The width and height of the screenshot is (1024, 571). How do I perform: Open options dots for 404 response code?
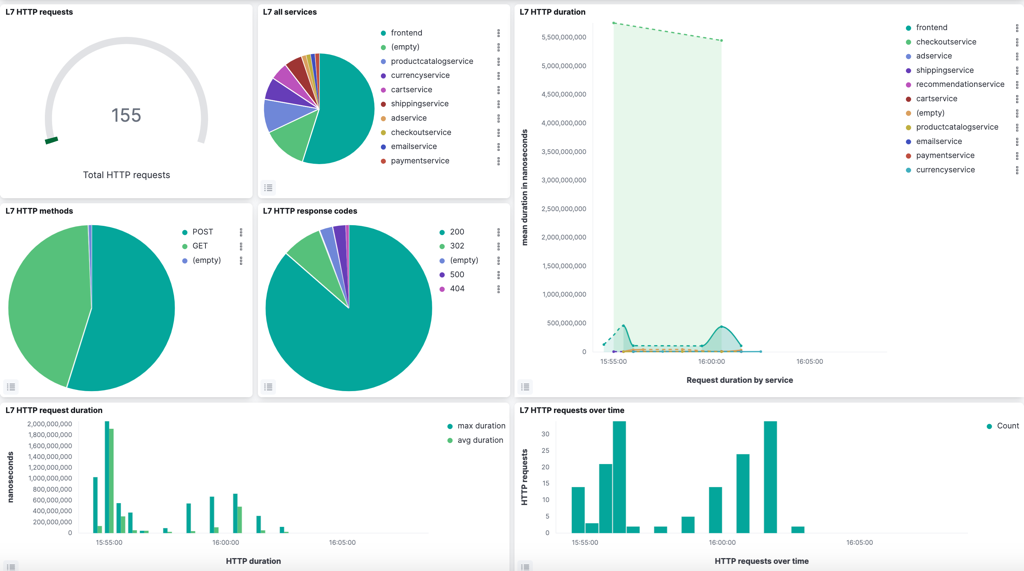tap(498, 289)
